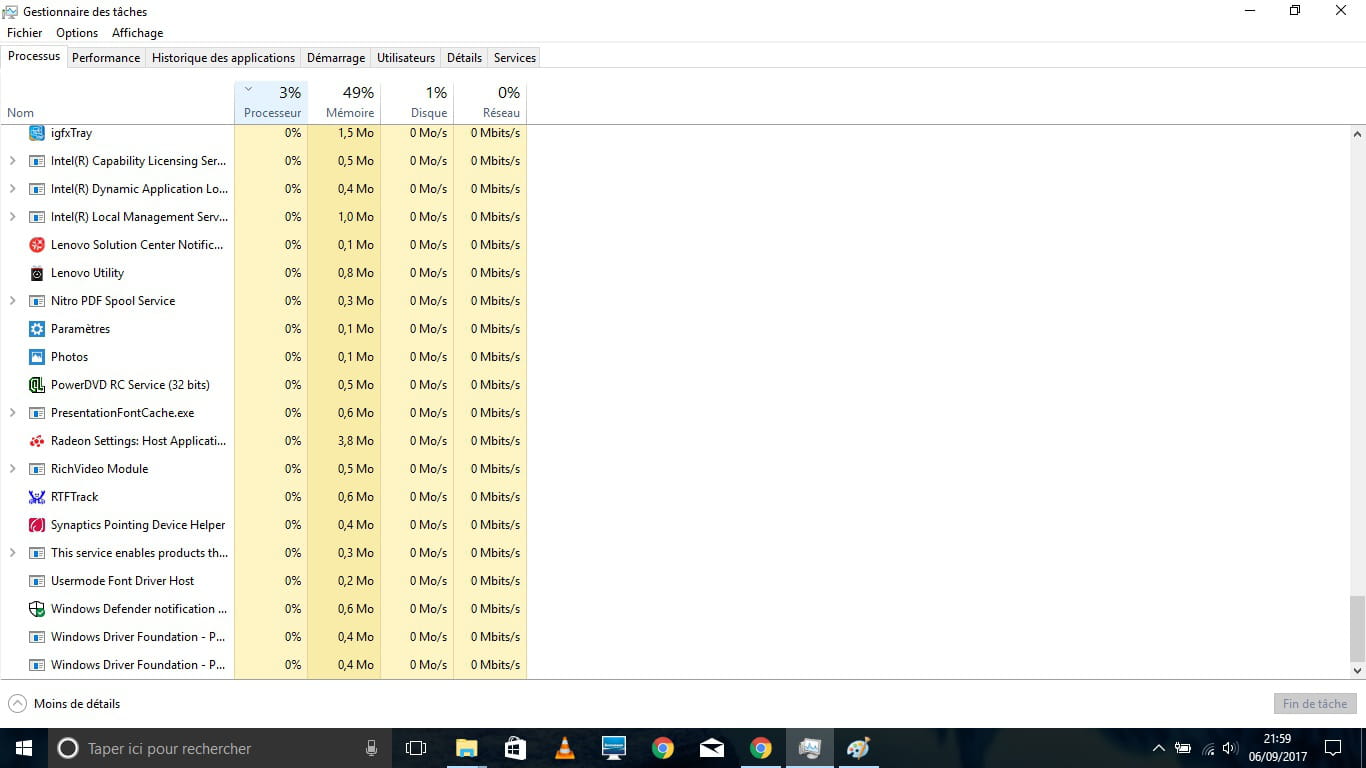Click the scrollbar up arrow

pos(1357,134)
